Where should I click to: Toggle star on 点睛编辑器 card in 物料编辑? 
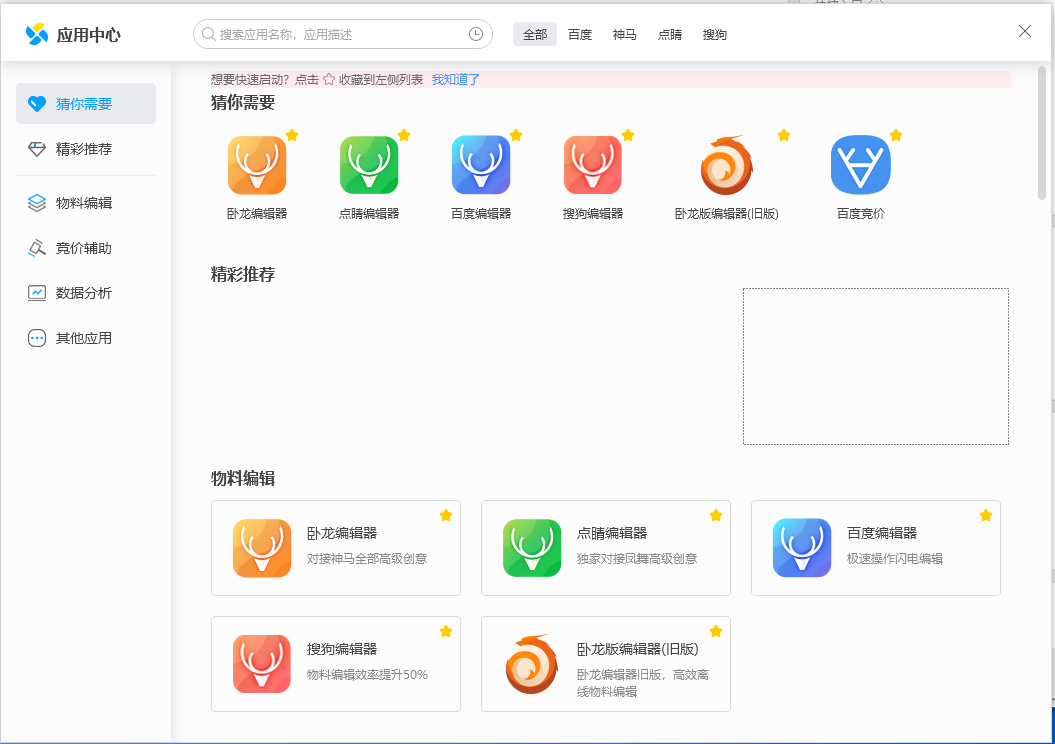coord(716,515)
